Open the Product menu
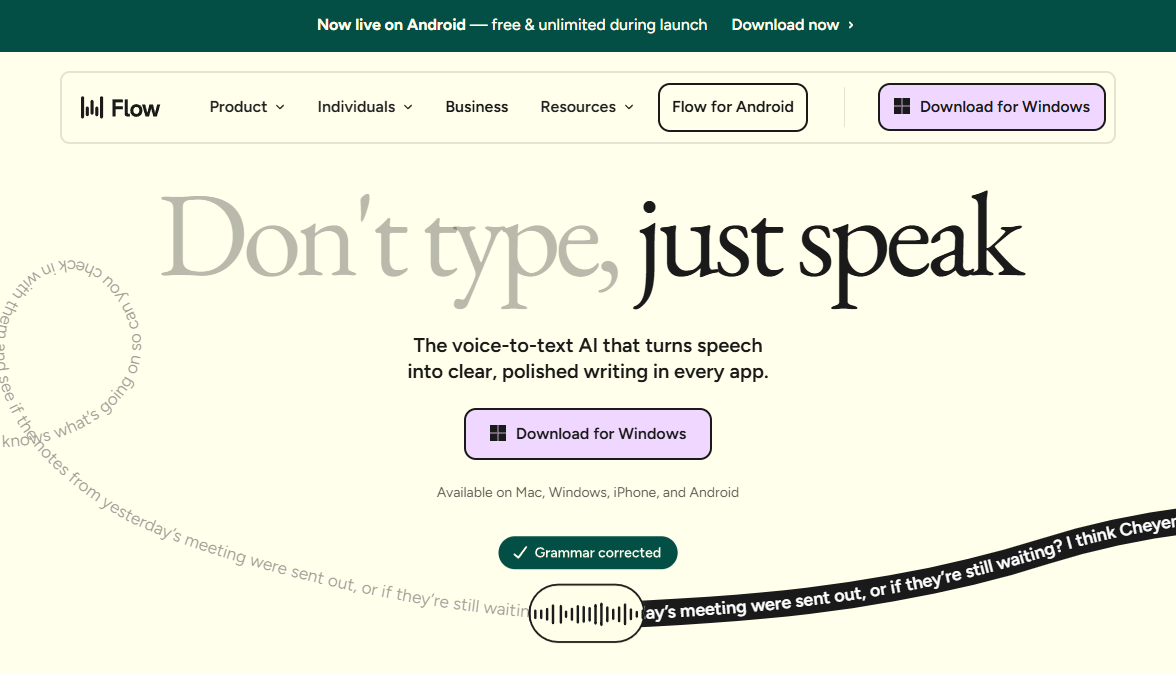 point(247,107)
